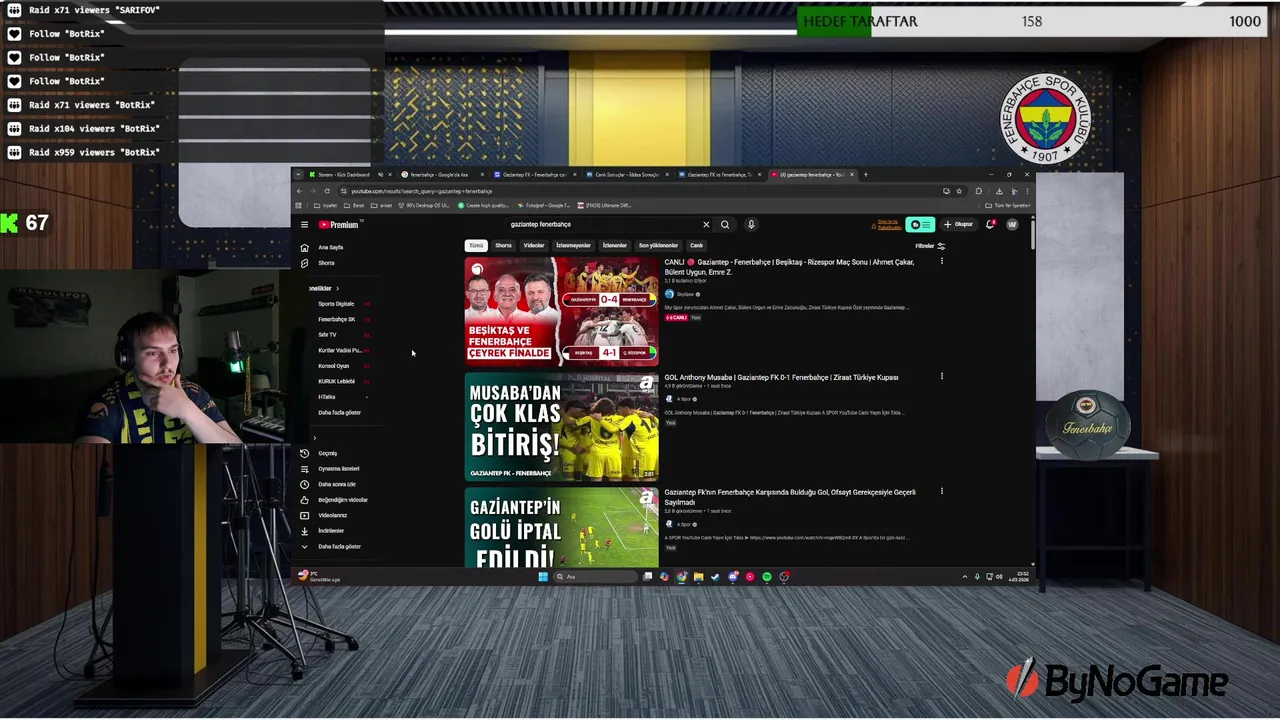Select the Tümü filter chip
Viewport: 1280px width, 720px height.
[476, 245]
